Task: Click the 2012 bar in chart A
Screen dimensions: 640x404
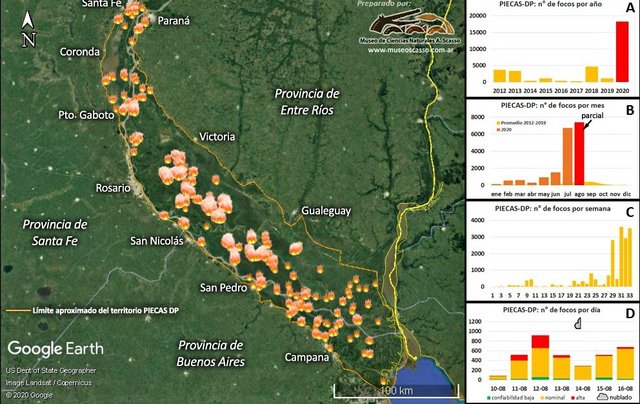Action: click(x=500, y=76)
